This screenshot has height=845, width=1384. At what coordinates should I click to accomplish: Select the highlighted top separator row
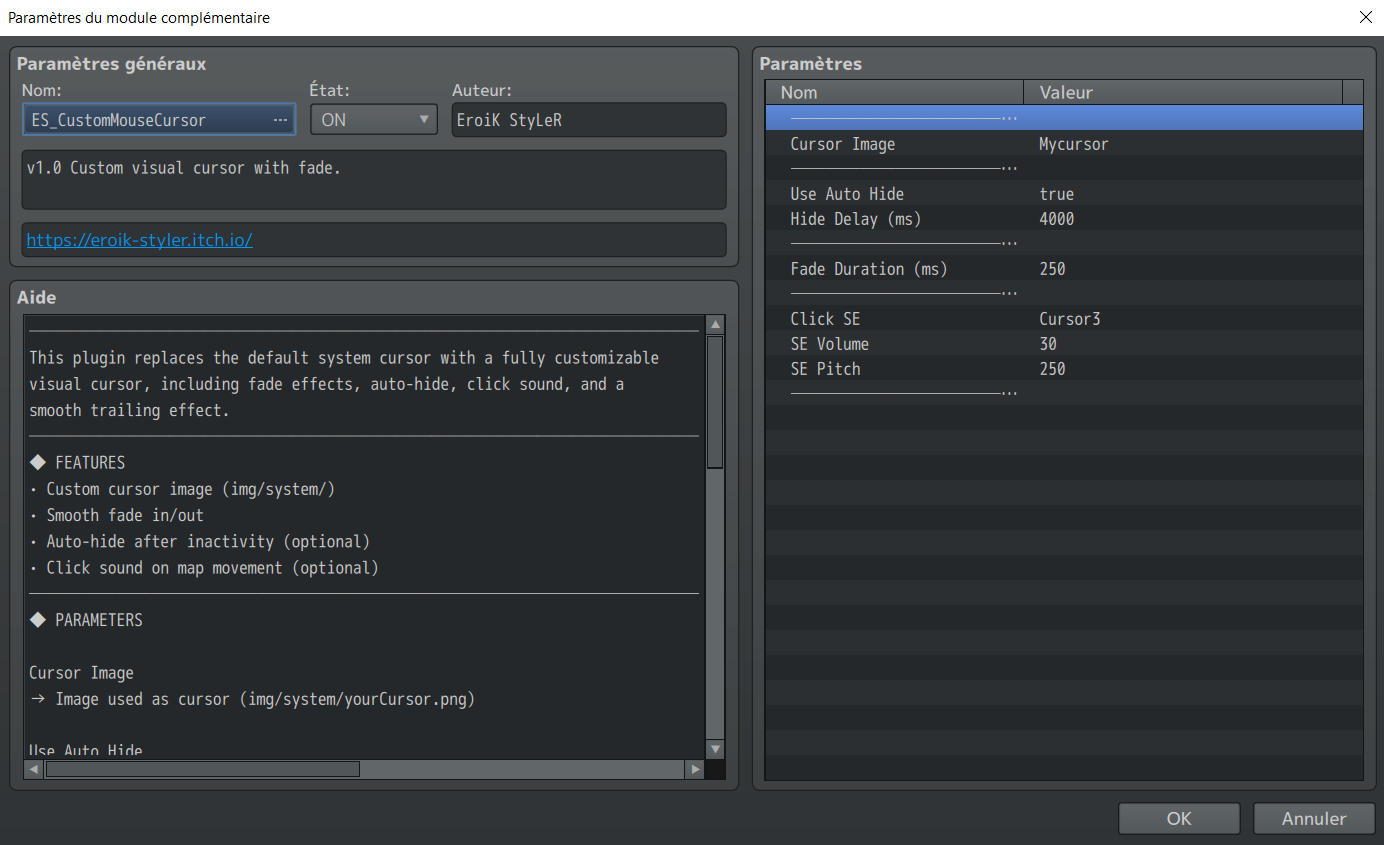pos(1064,118)
